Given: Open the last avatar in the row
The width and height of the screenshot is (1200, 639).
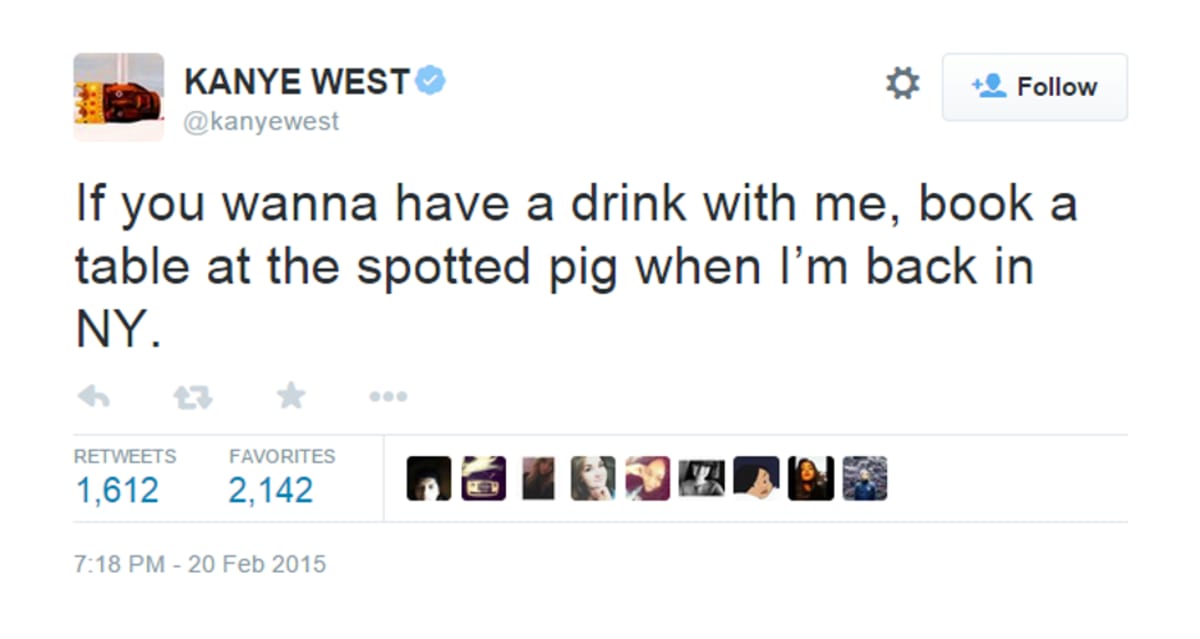Looking at the screenshot, I should 864,479.
